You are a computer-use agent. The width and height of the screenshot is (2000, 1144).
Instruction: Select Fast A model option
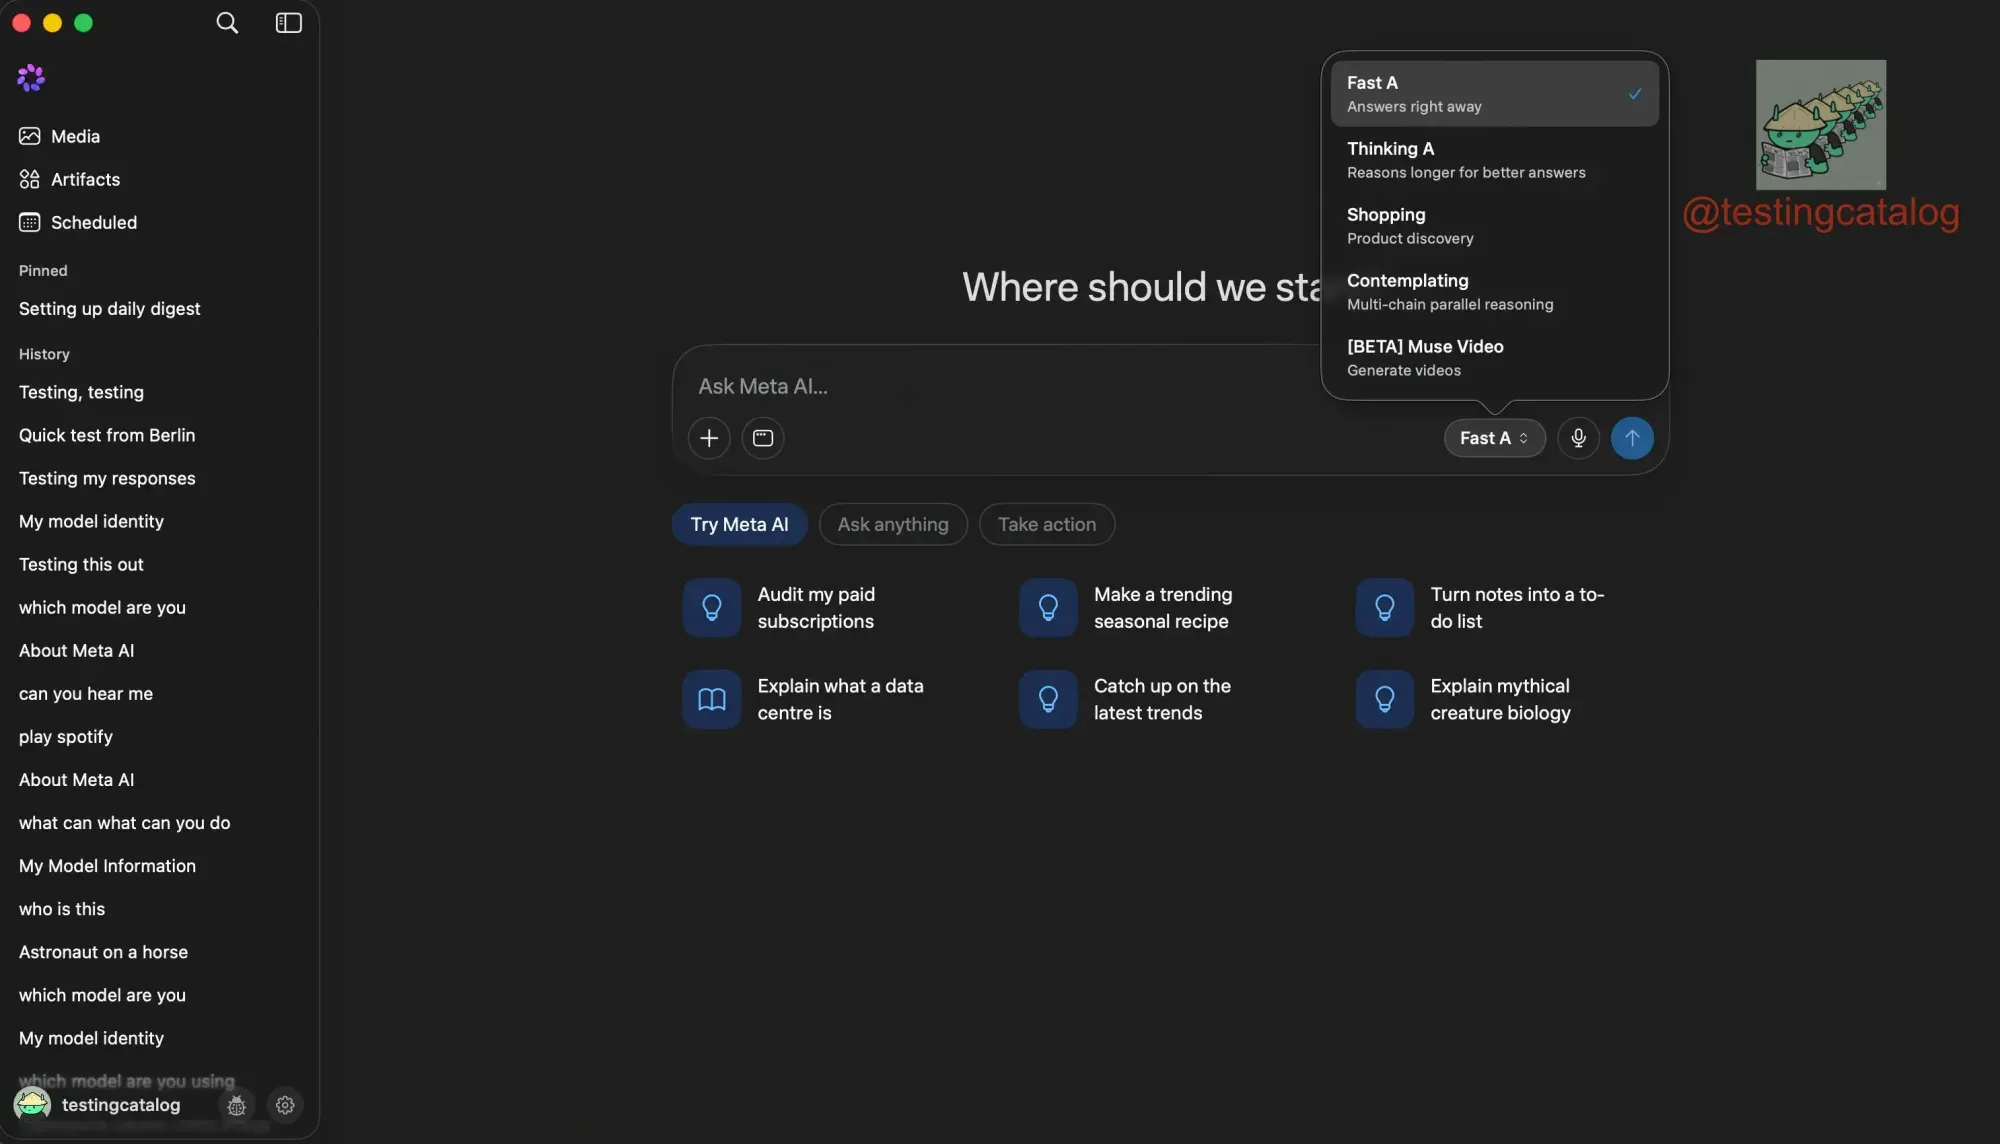1494,94
